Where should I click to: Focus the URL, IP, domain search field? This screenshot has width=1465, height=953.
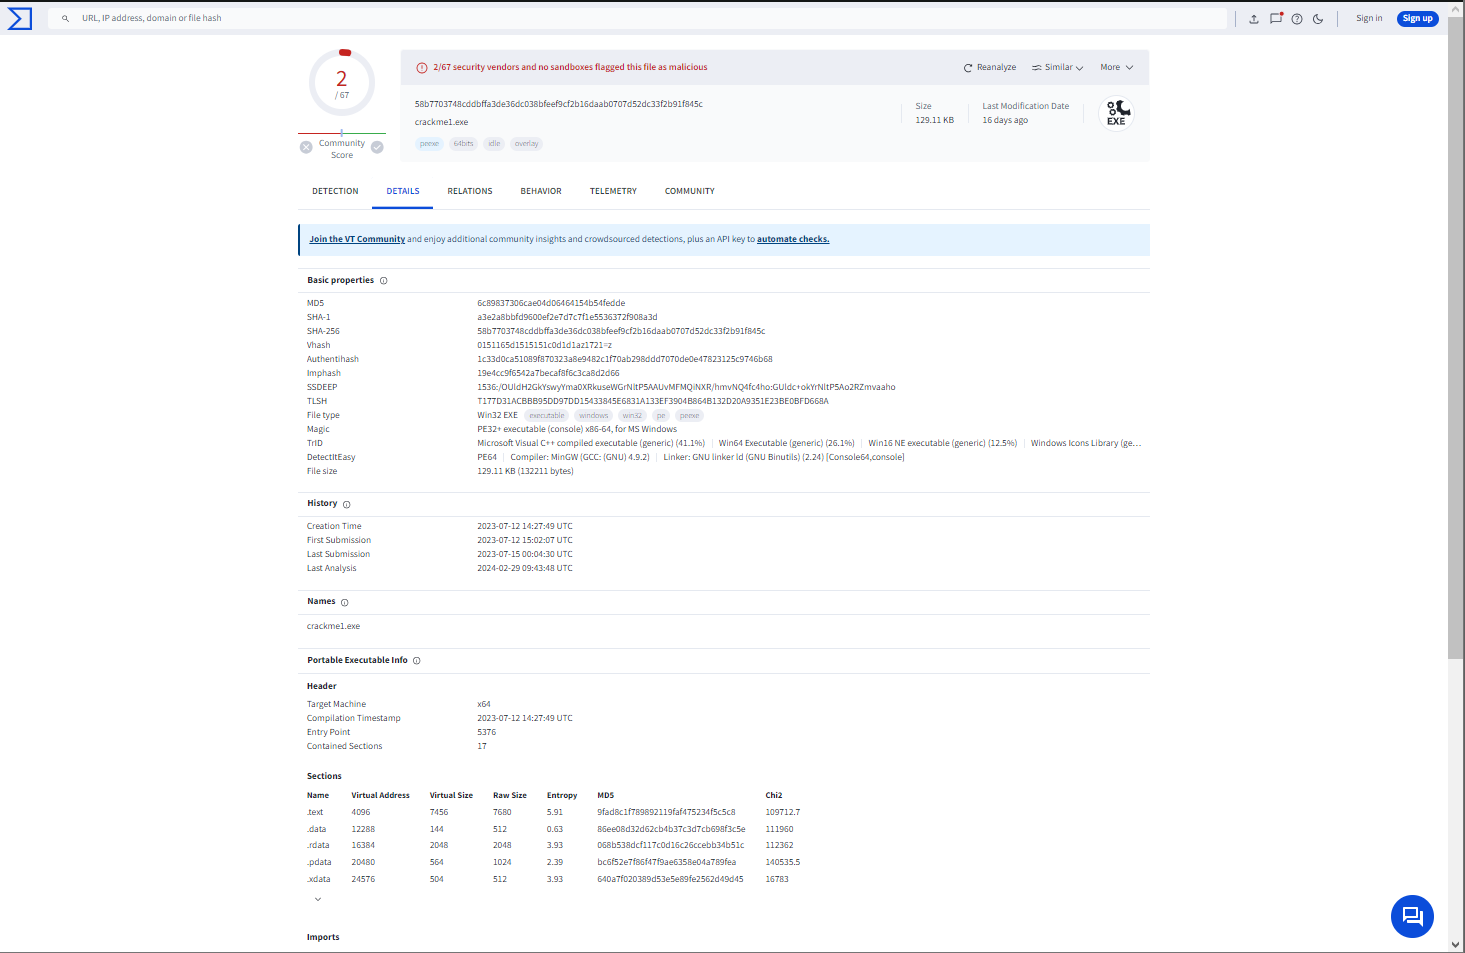pos(640,18)
